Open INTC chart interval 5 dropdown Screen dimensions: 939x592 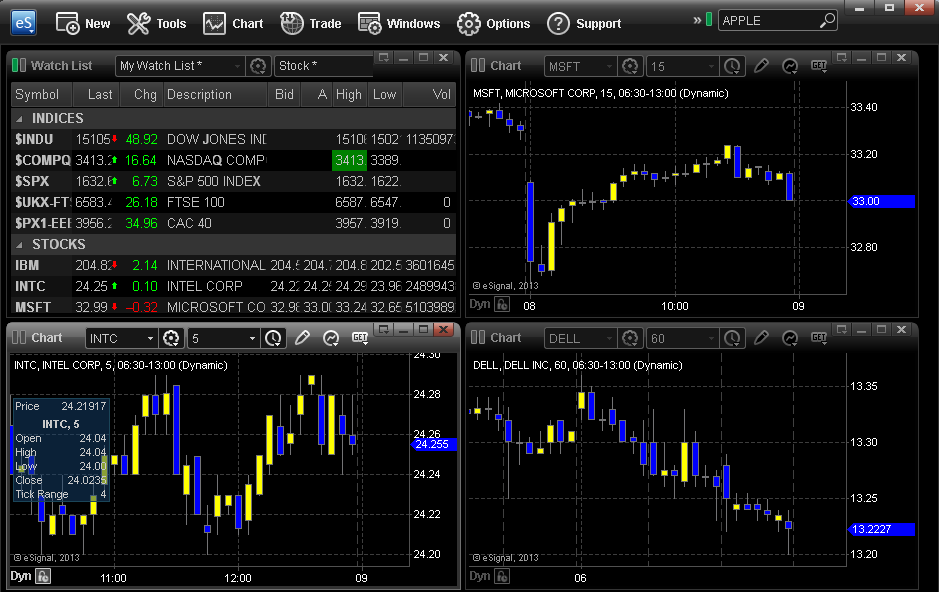(x=223, y=339)
